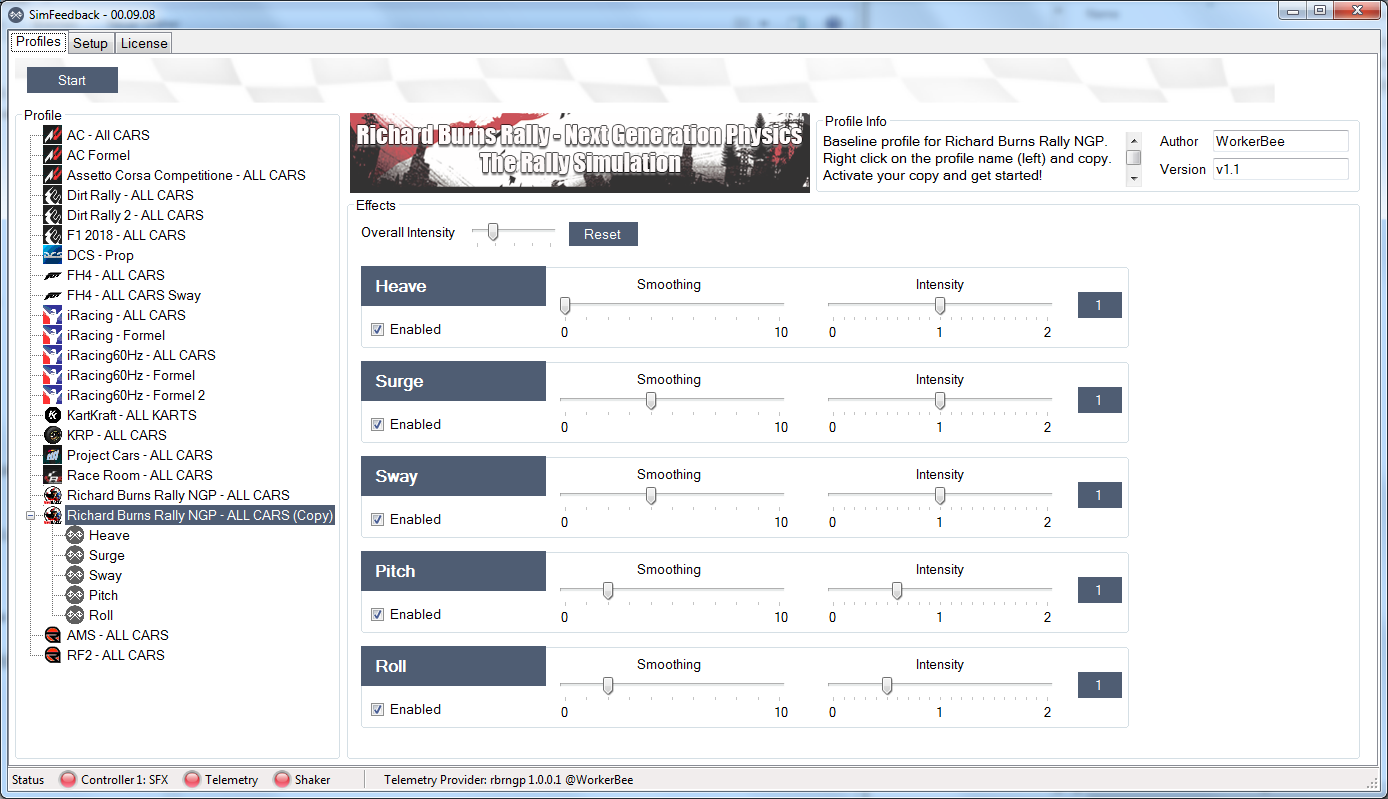Switch to the Profiles tab
Viewport: 1388px width, 799px height.
[38, 42]
